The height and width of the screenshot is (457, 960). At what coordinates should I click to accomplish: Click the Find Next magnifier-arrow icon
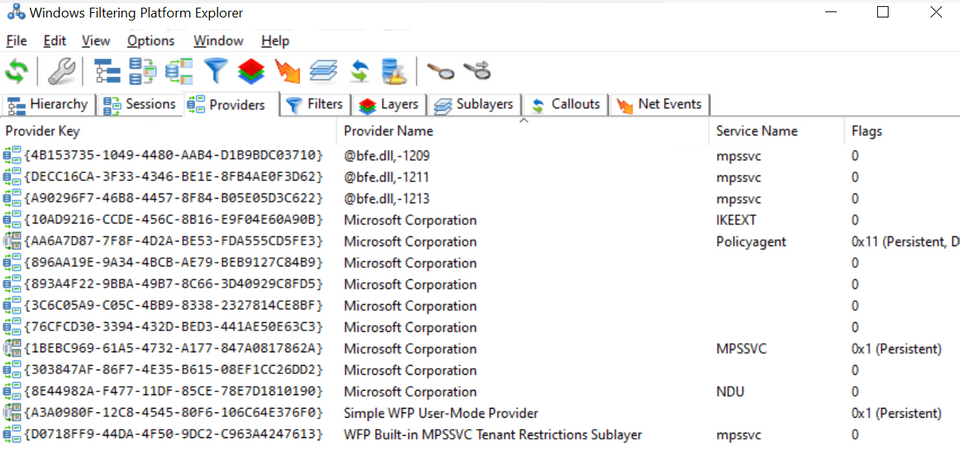click(x=478, y=72)
